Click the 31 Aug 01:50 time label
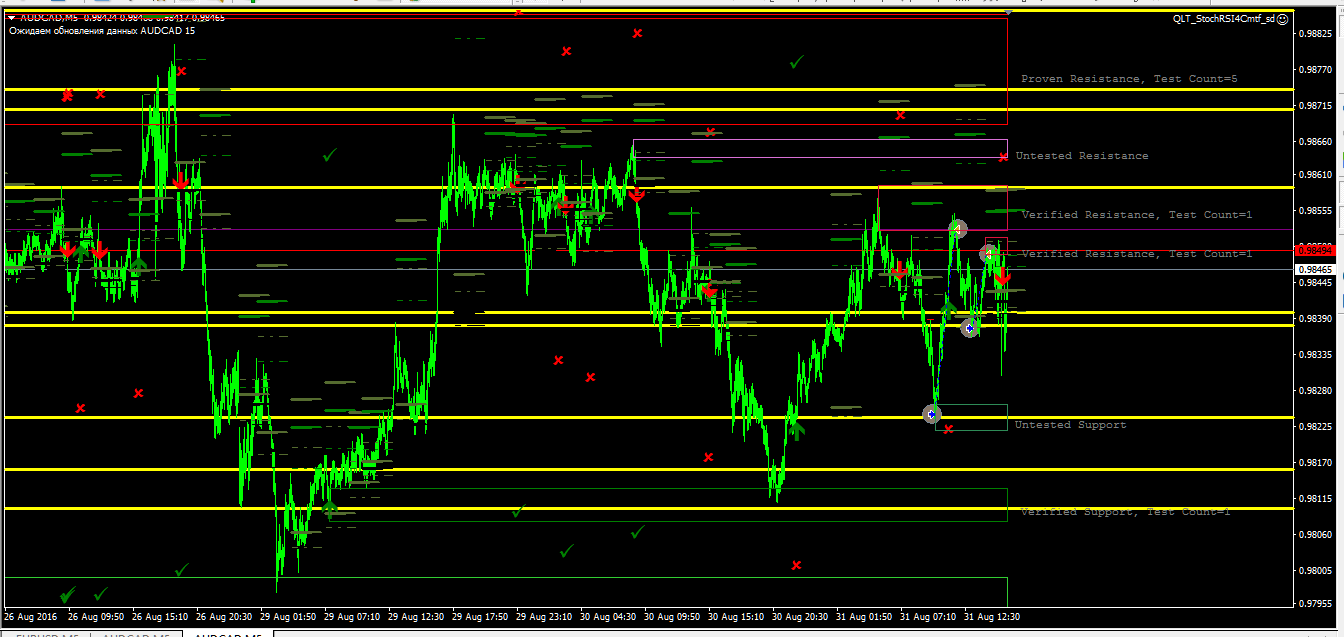This screenshot has height=637, width=1344. (865, 617)
